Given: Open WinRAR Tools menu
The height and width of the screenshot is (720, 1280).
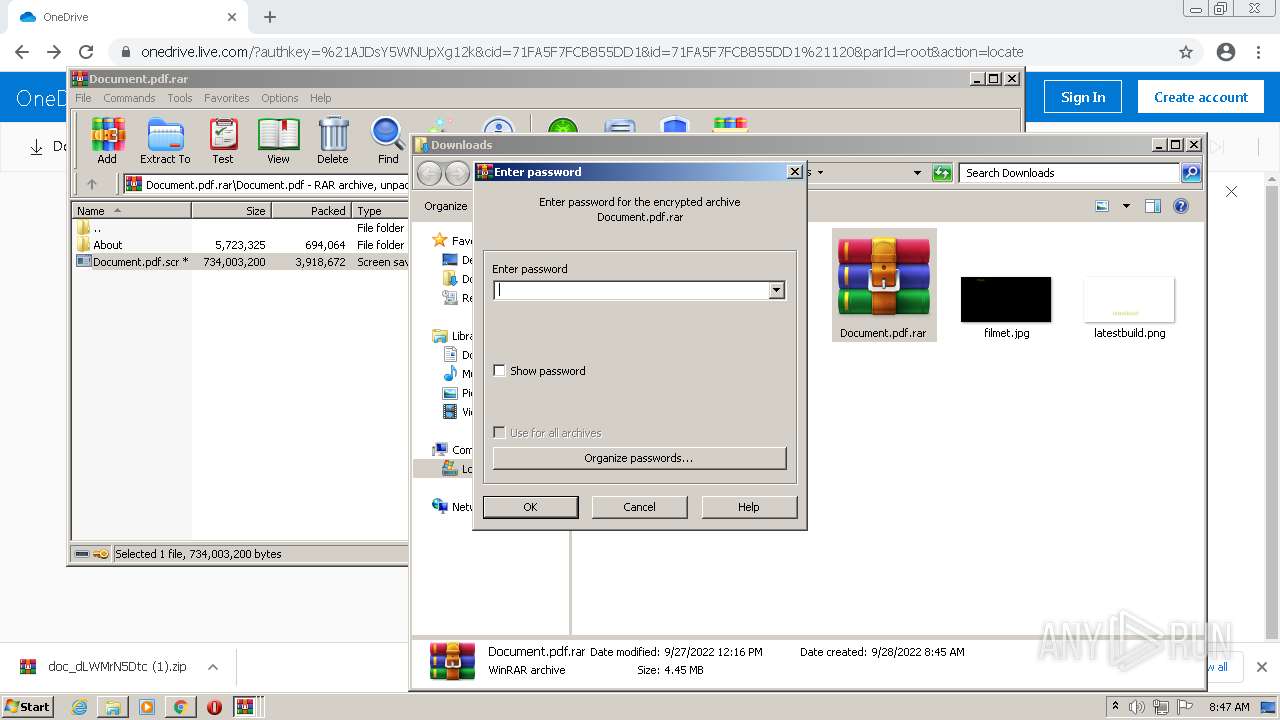Looking at the screenshot, I should (180, 98).
